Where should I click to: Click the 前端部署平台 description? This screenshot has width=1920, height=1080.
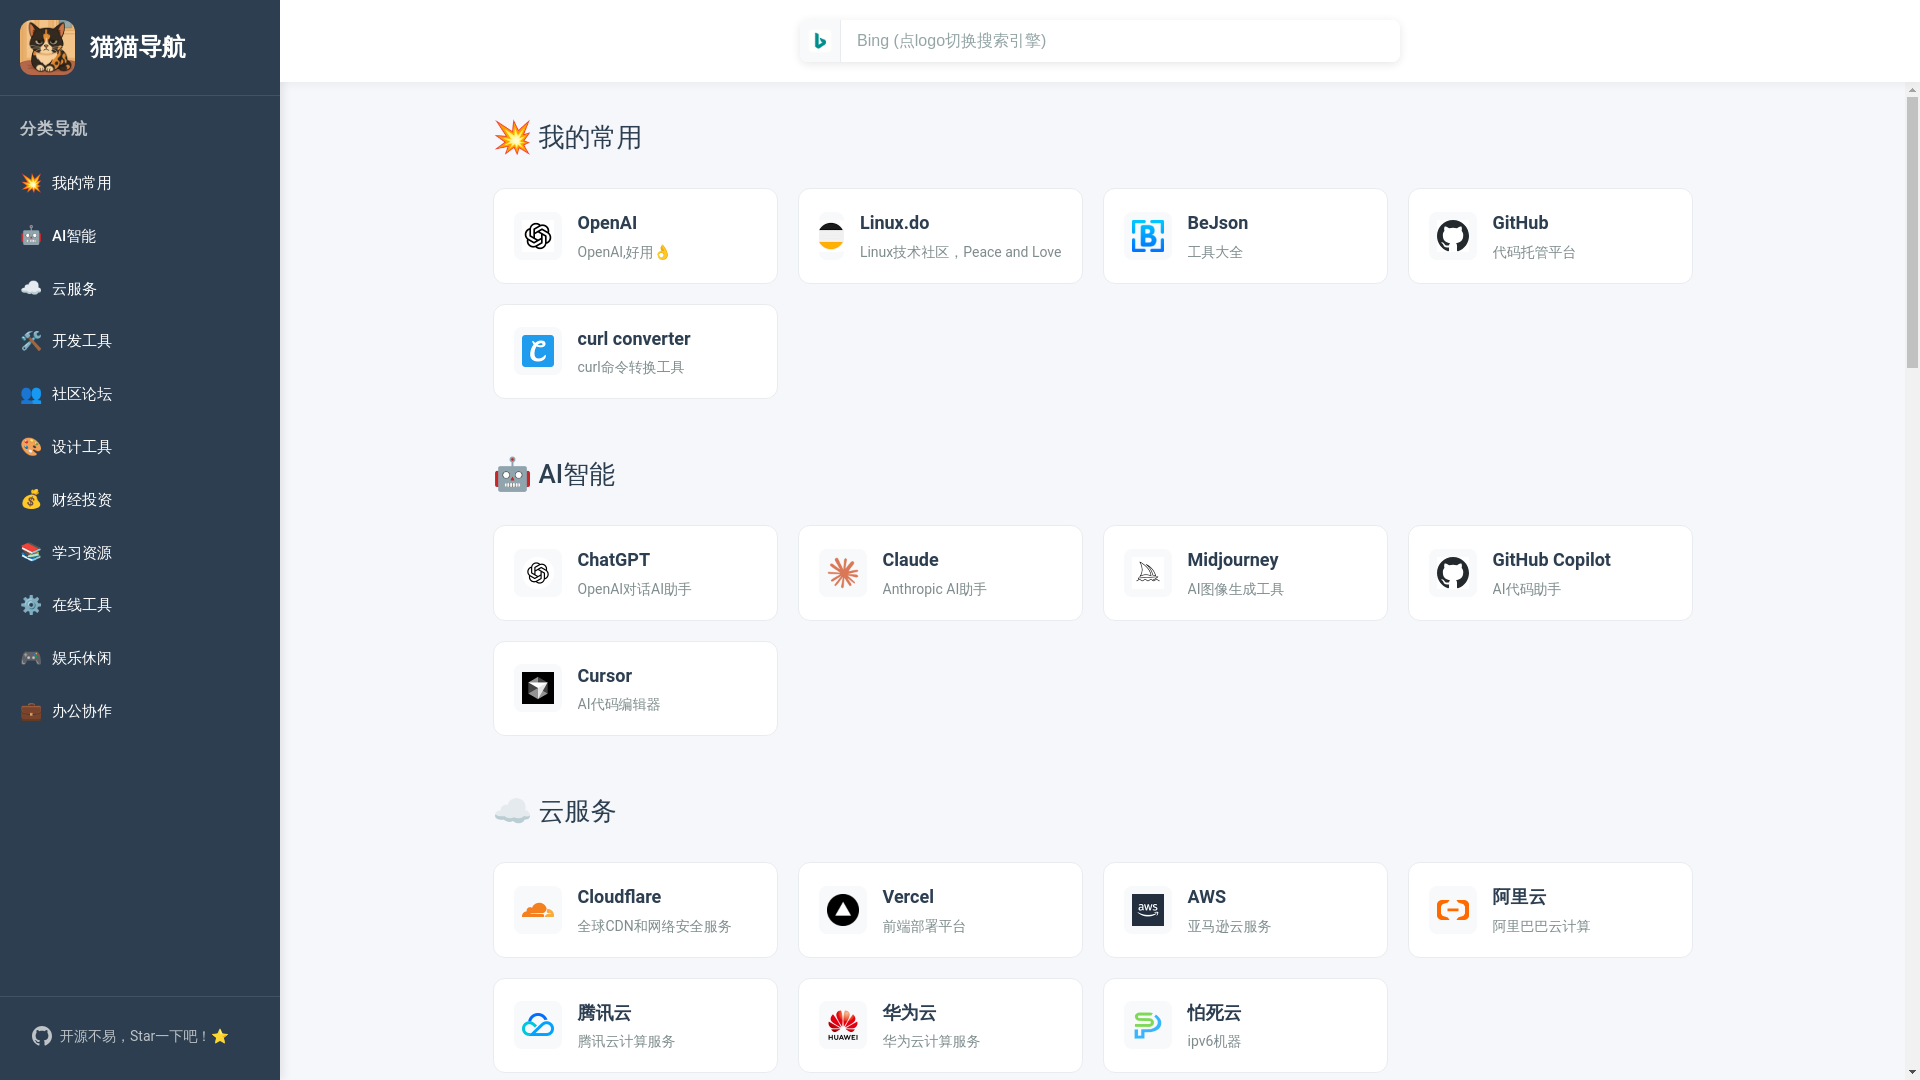click(x=924, y=926)
